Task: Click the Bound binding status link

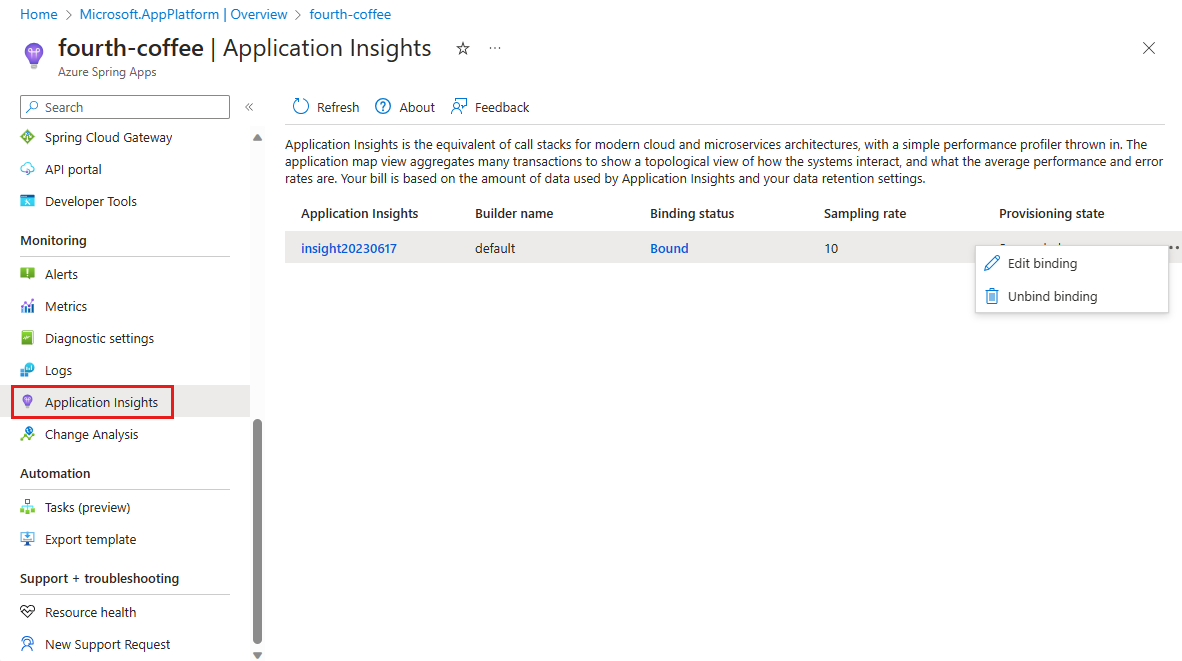Action: (x=669, y=248)
